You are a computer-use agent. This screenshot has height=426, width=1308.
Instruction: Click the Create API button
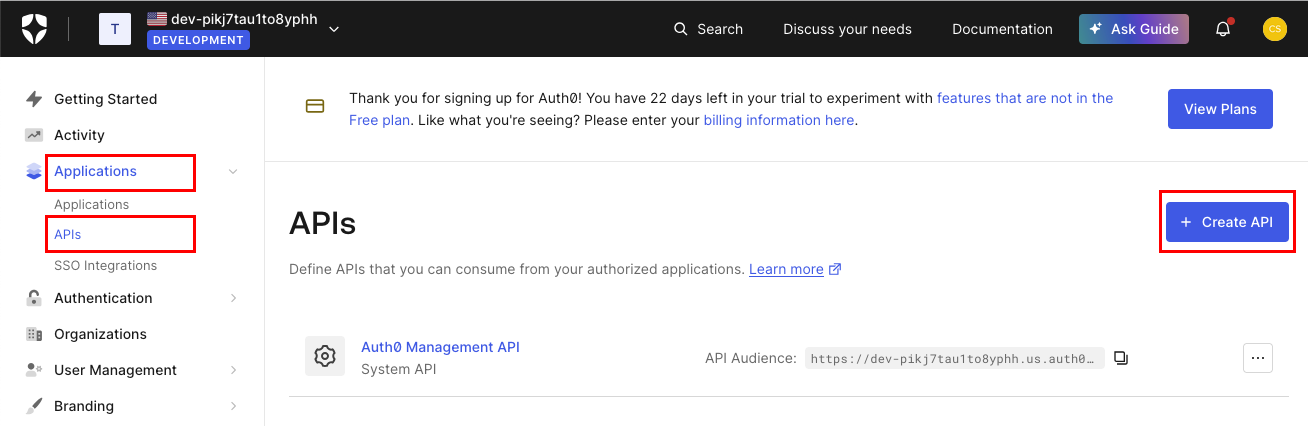tap(1226, 222)
